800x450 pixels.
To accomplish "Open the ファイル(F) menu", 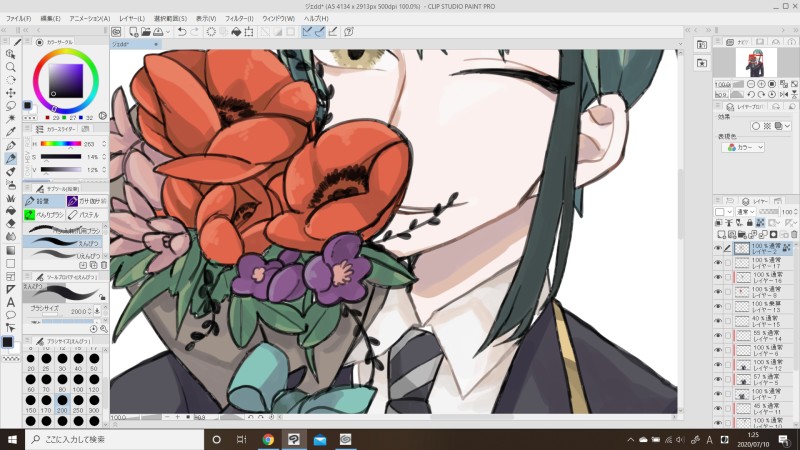I will coord(18,18).
